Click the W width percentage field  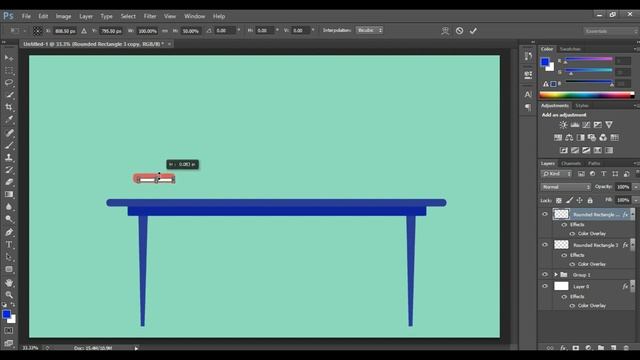click(147, 31)
